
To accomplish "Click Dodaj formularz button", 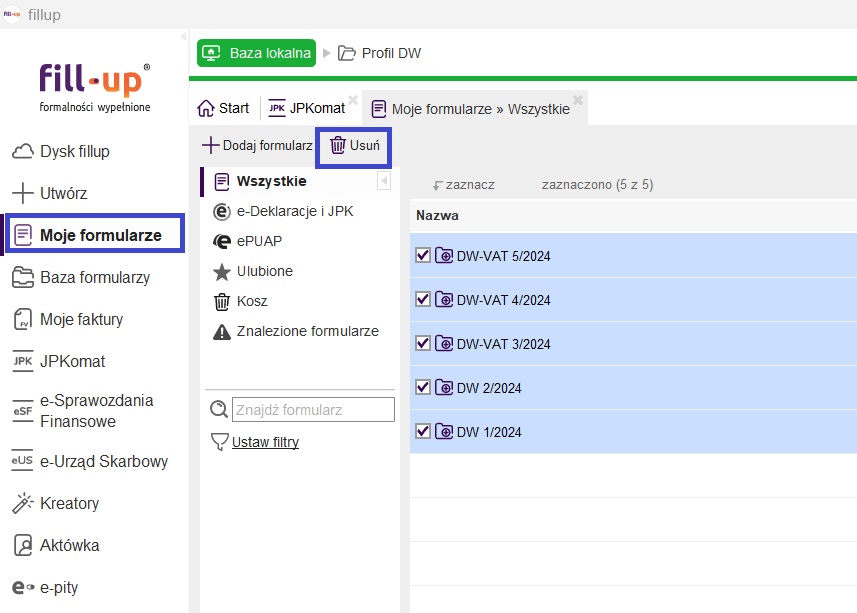I will tap(257, 145).
